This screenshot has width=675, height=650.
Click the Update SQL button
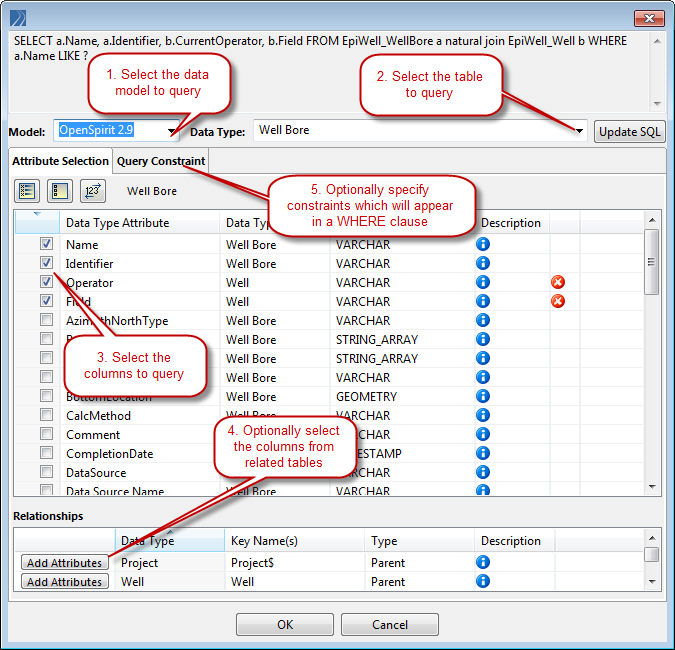629,132
